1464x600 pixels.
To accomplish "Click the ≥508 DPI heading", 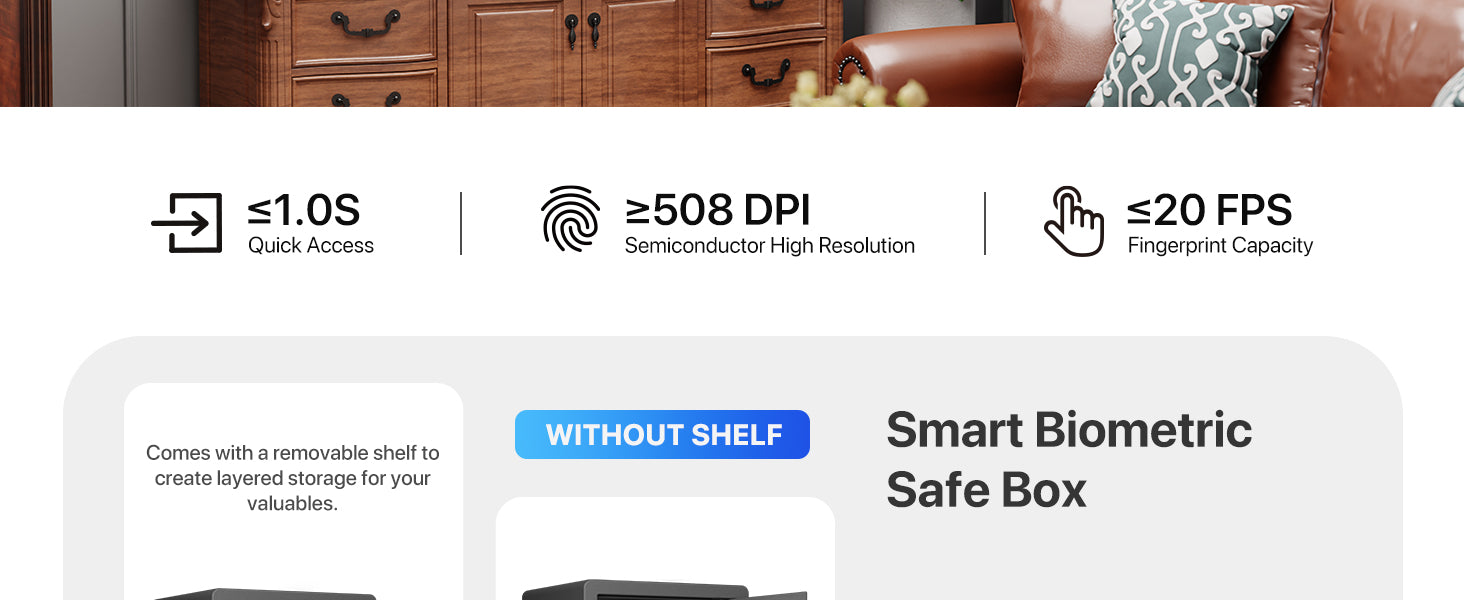I will (x=718, y=211).
